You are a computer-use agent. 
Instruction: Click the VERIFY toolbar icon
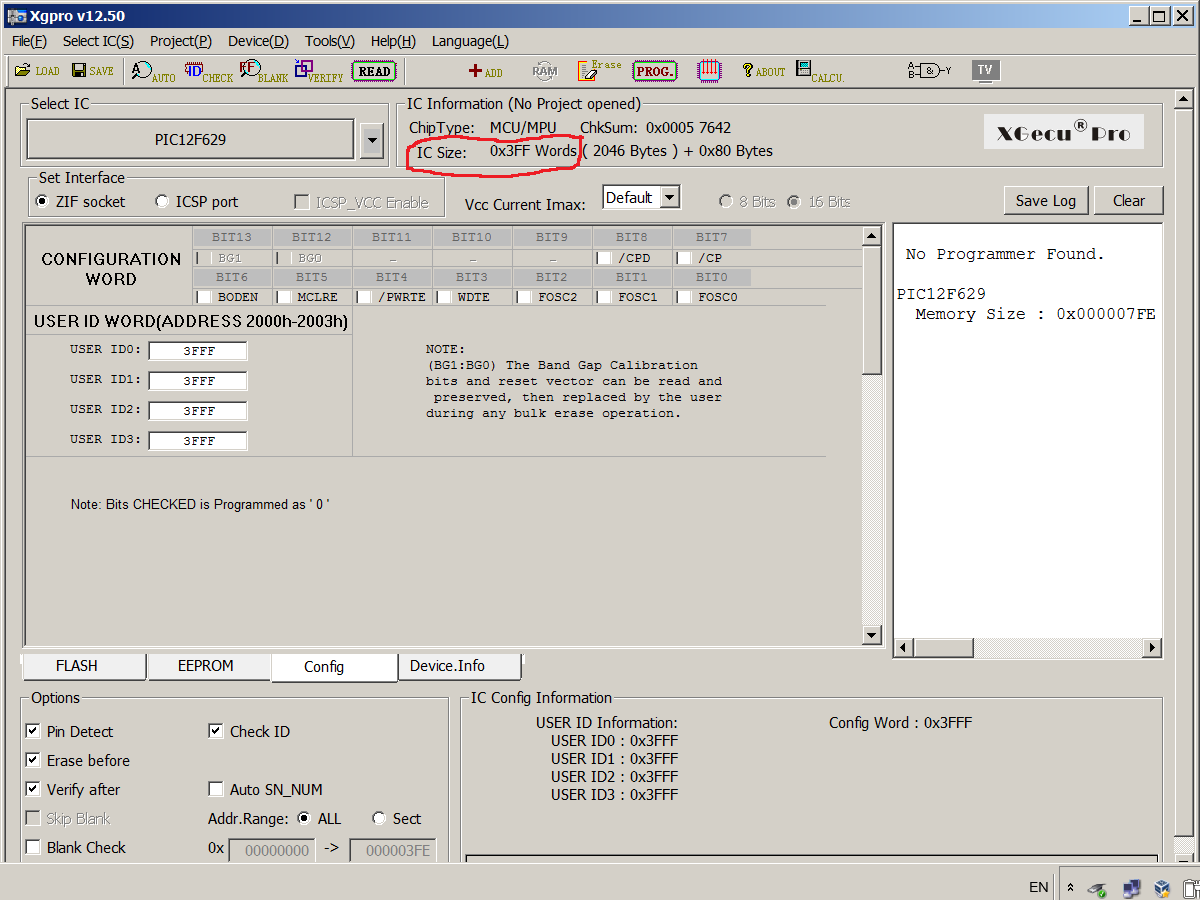319,71
